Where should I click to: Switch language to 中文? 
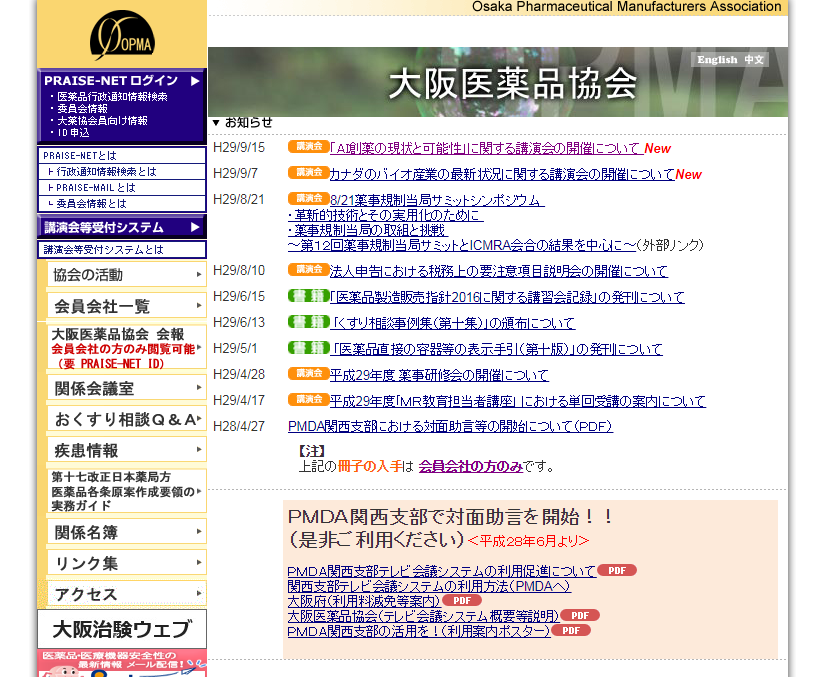tap(754, 60)
